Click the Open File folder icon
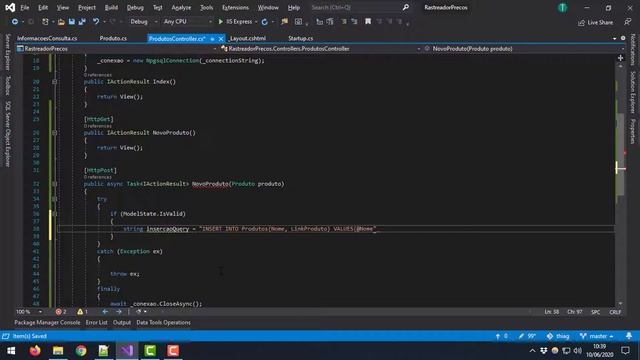The width and height of the screenshot is (640, 360). pos(61,22)
